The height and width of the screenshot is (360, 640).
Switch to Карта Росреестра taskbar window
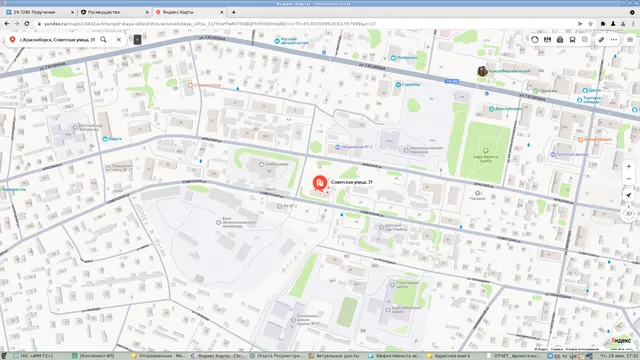(277, 356)
